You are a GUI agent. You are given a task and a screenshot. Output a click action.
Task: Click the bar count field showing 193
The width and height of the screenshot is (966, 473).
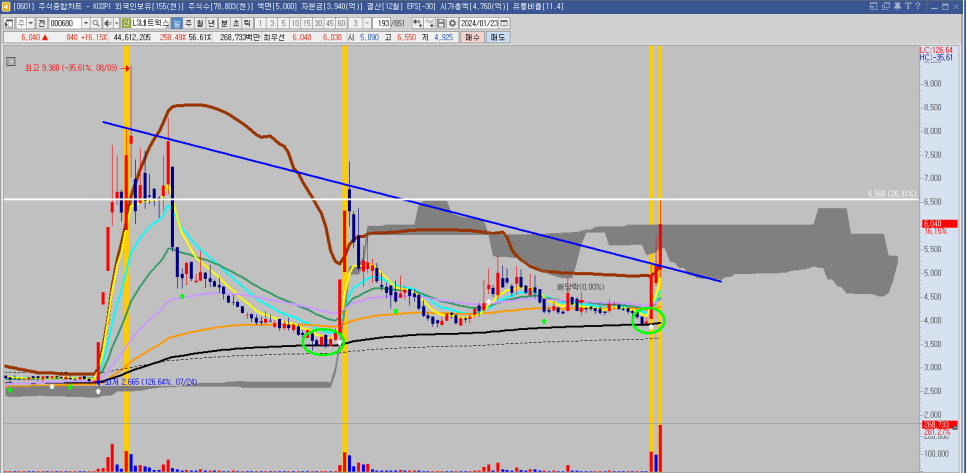coord(381,23)
